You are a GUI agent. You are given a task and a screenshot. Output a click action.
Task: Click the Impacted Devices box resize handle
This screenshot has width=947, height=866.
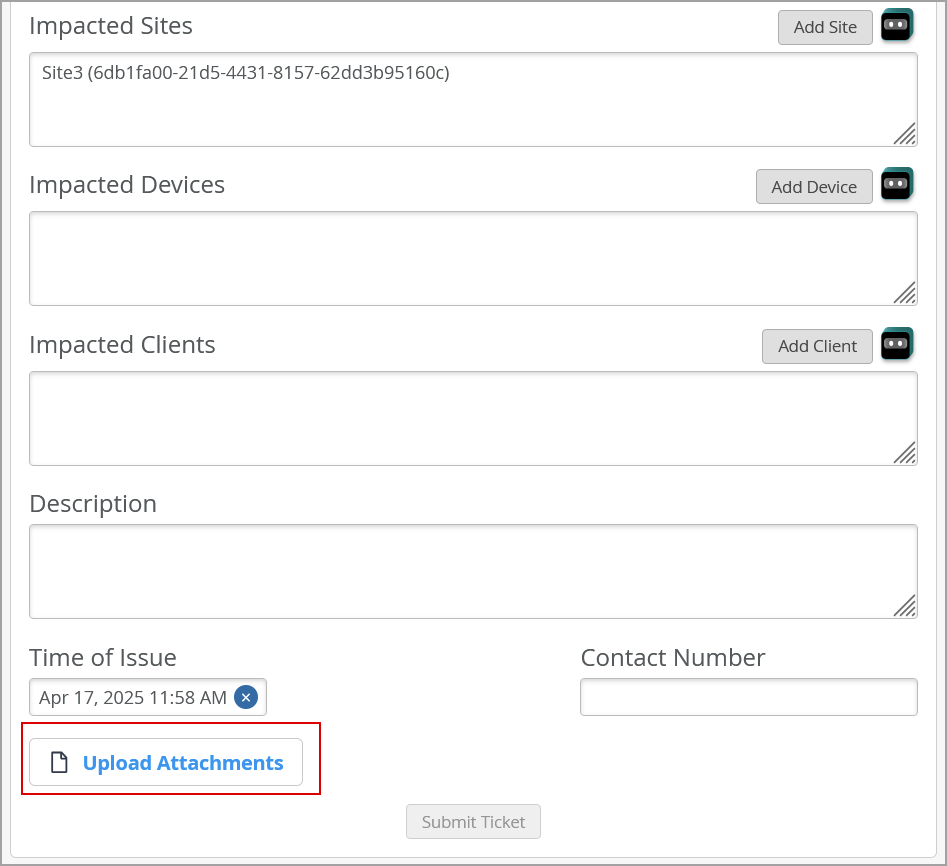905,293
